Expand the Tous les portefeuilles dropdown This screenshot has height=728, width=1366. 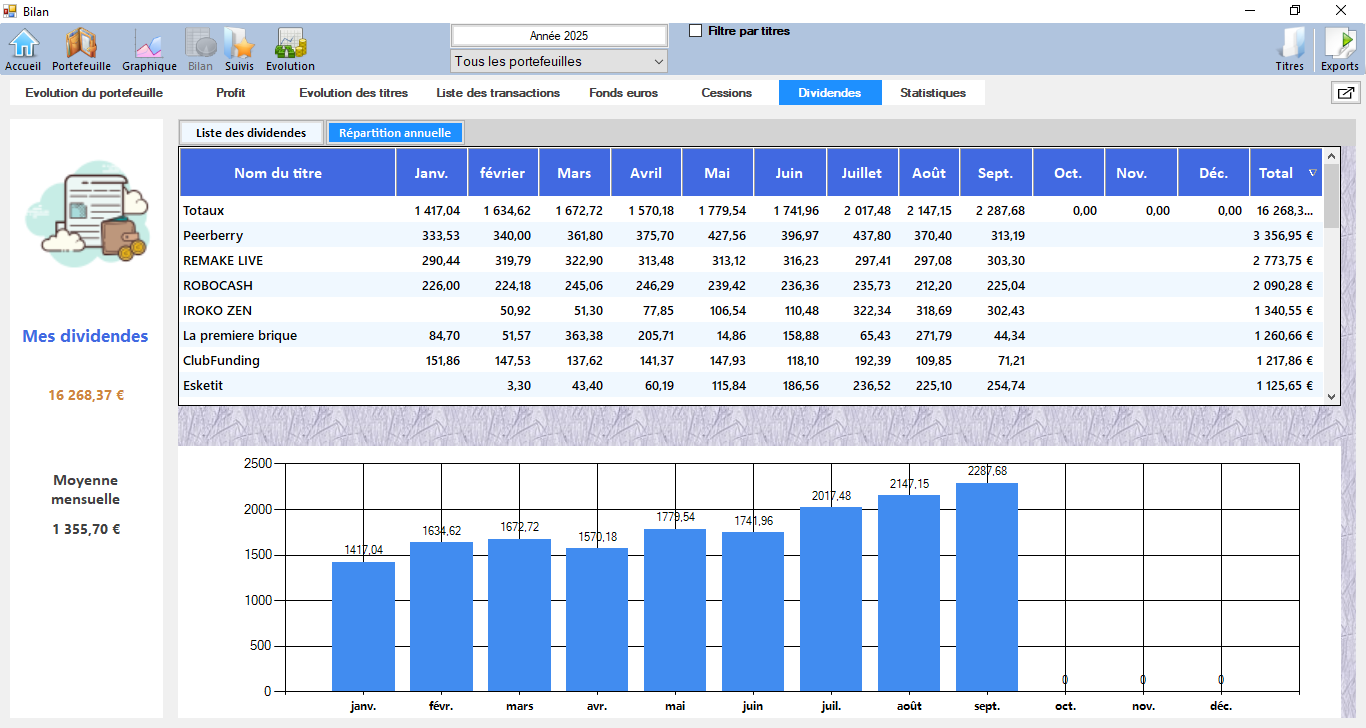pos(559,62)
